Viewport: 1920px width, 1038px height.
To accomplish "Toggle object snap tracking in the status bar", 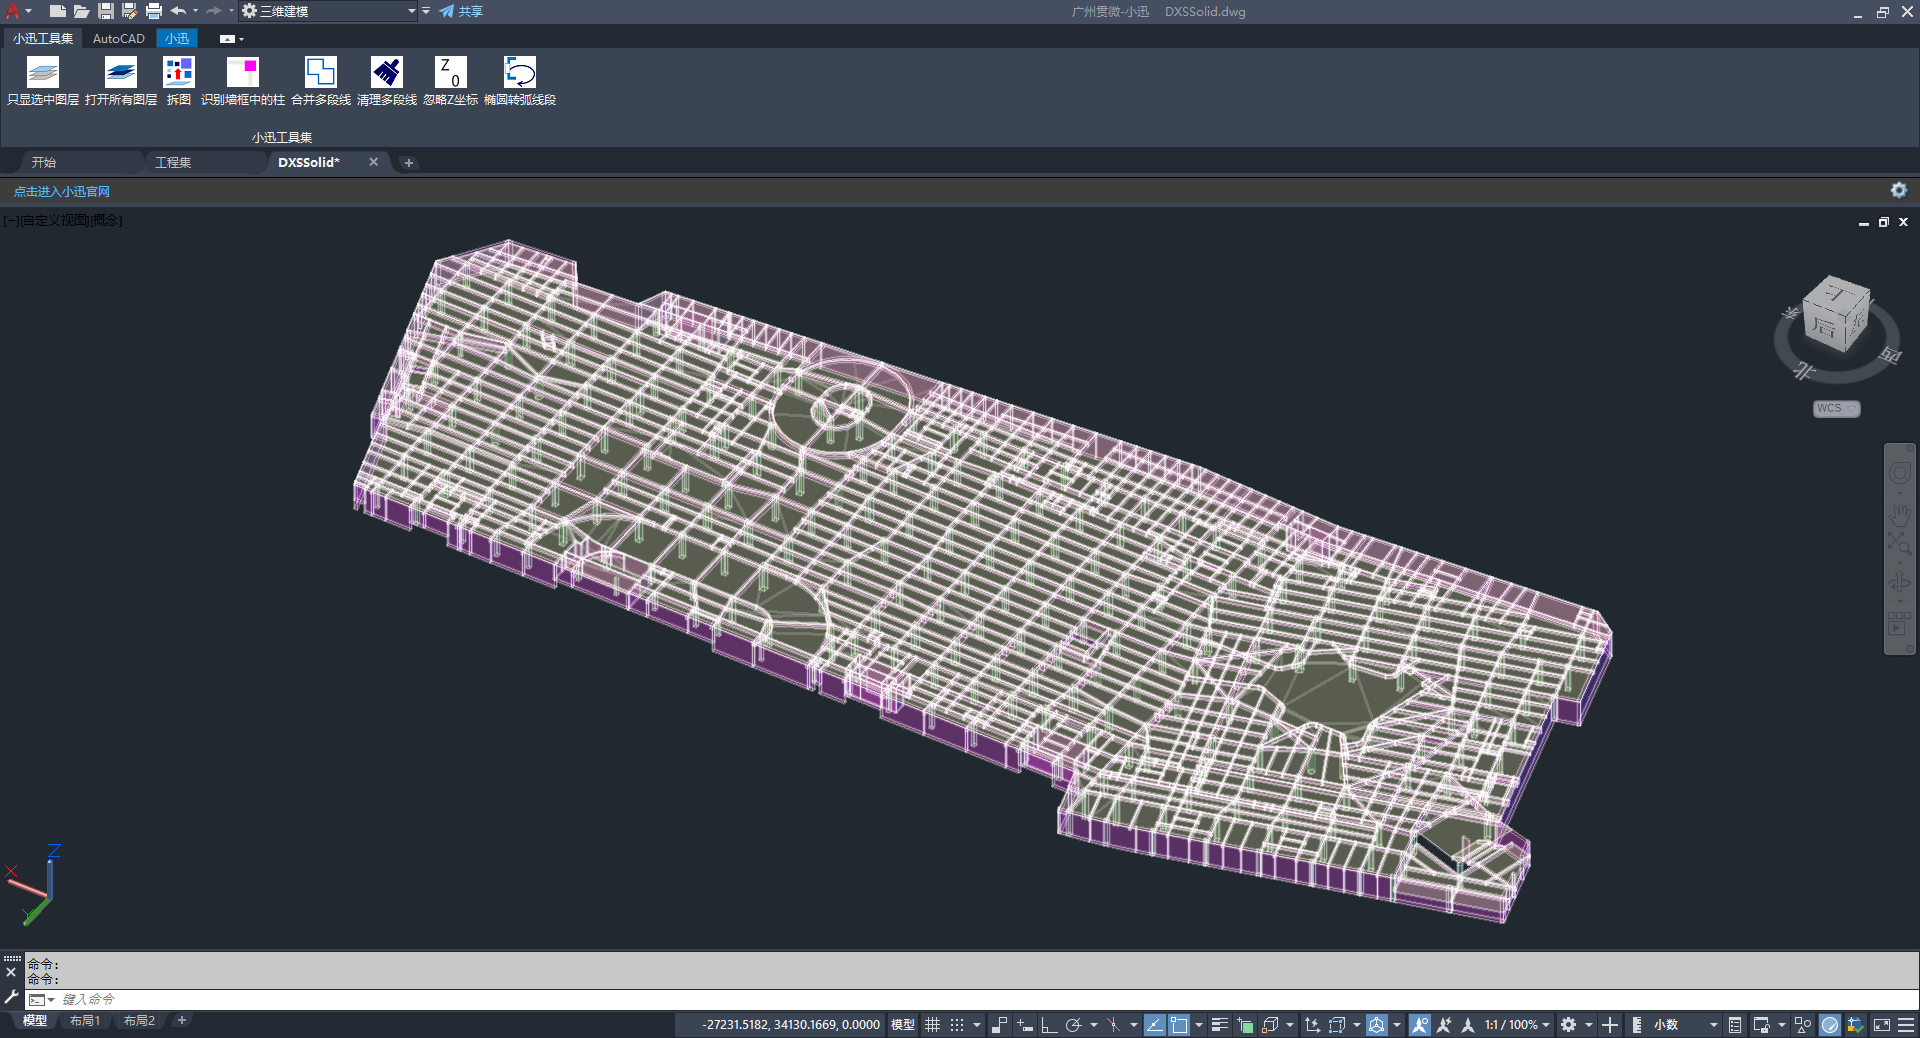I will (1154, 1025).
